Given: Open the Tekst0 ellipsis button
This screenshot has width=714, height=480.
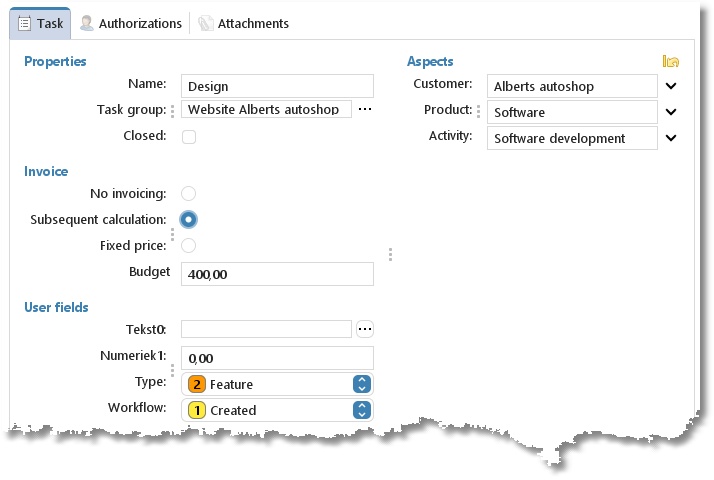Looking at the screenshot, I should coord(365,329).
